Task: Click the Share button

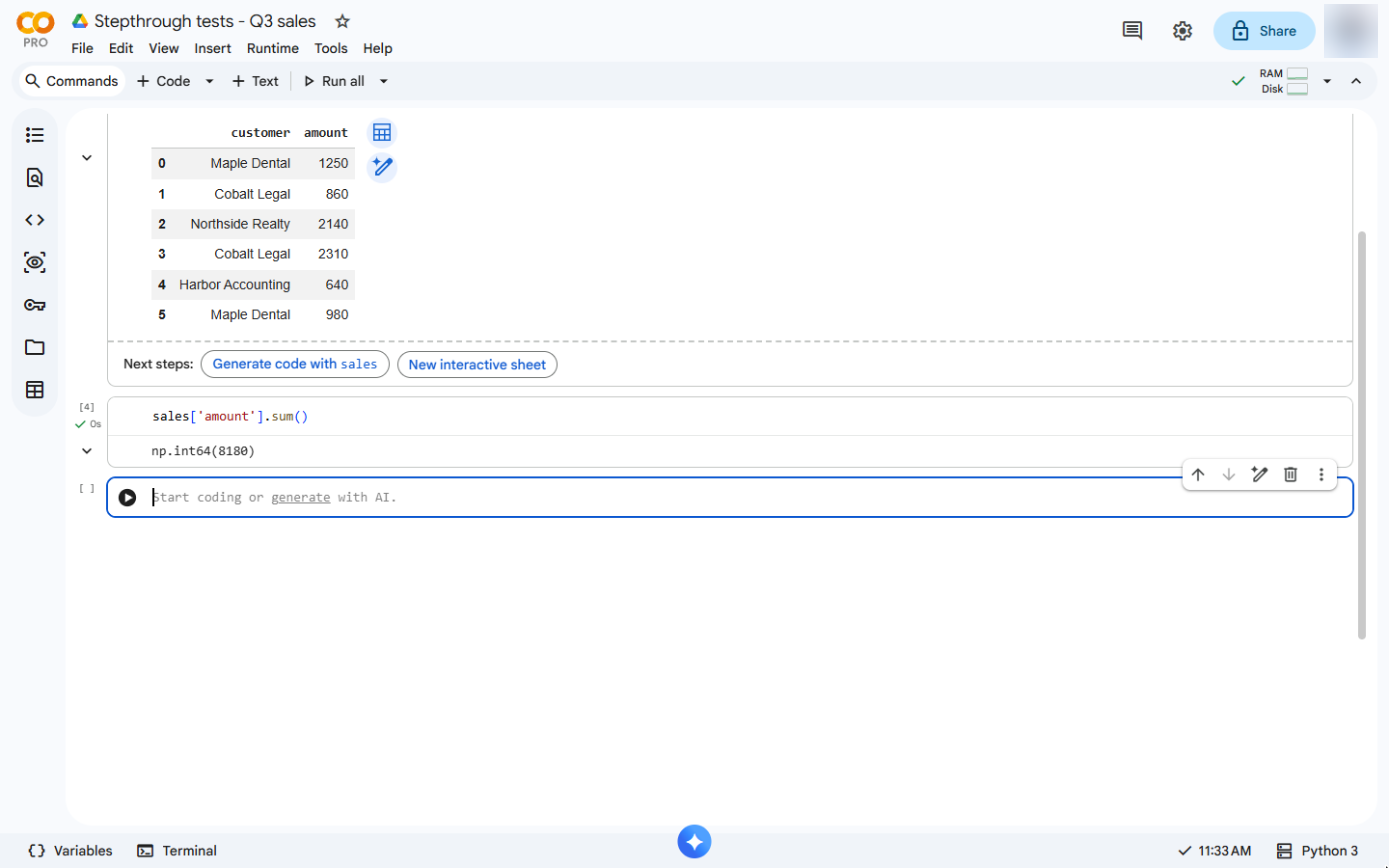Action: 1264,31
